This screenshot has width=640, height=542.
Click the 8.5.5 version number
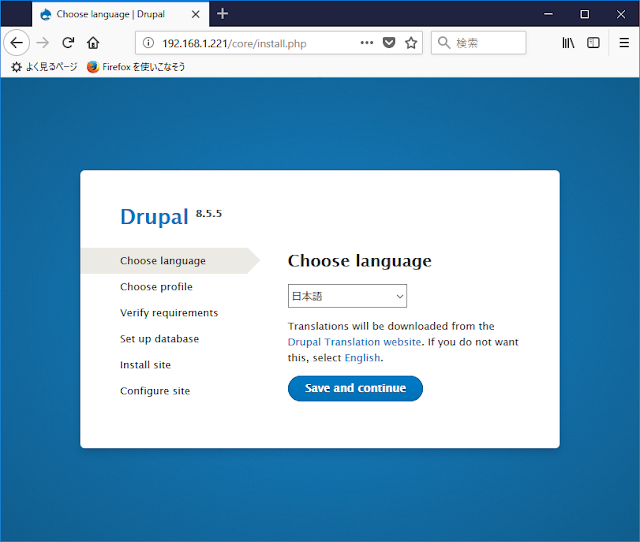click(209, 213)
